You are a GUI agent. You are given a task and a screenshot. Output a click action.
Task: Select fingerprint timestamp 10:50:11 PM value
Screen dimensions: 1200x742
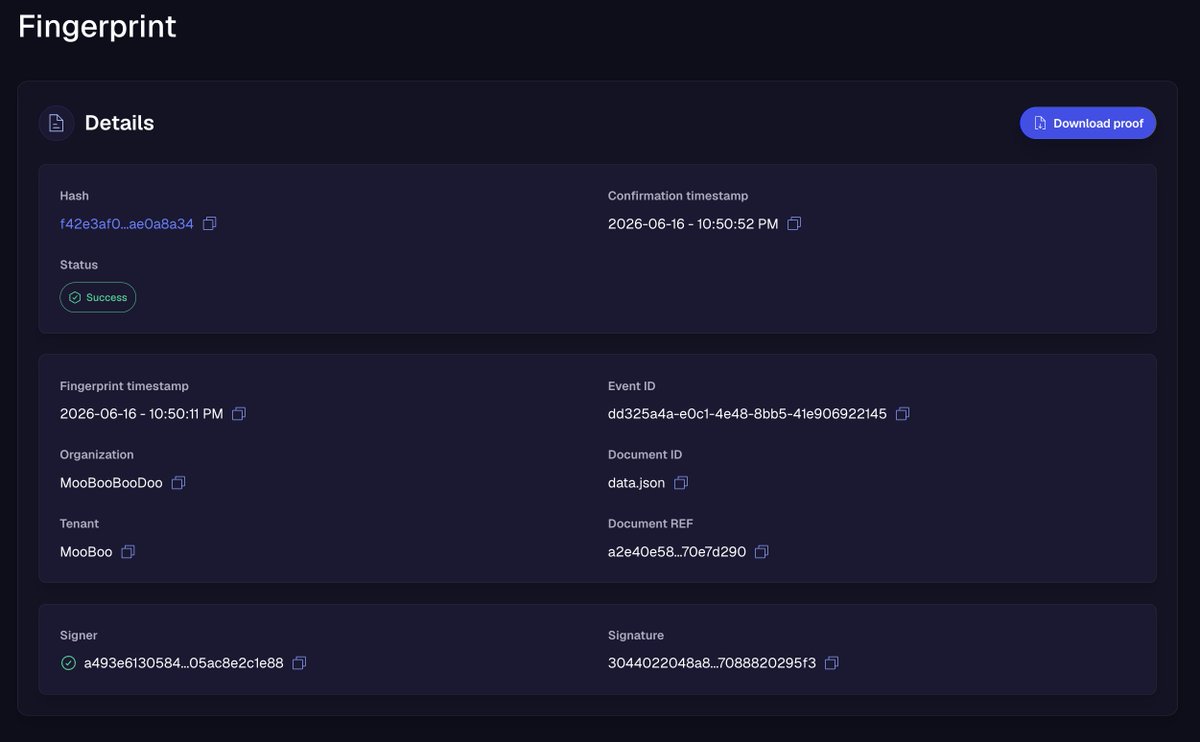point(142,414)
